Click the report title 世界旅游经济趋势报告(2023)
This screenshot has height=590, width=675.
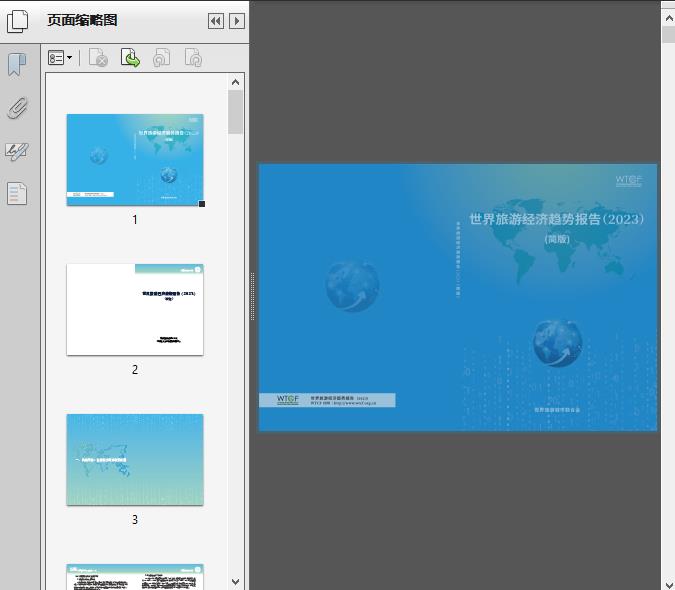pyautogui.click(x=557, y=219)
